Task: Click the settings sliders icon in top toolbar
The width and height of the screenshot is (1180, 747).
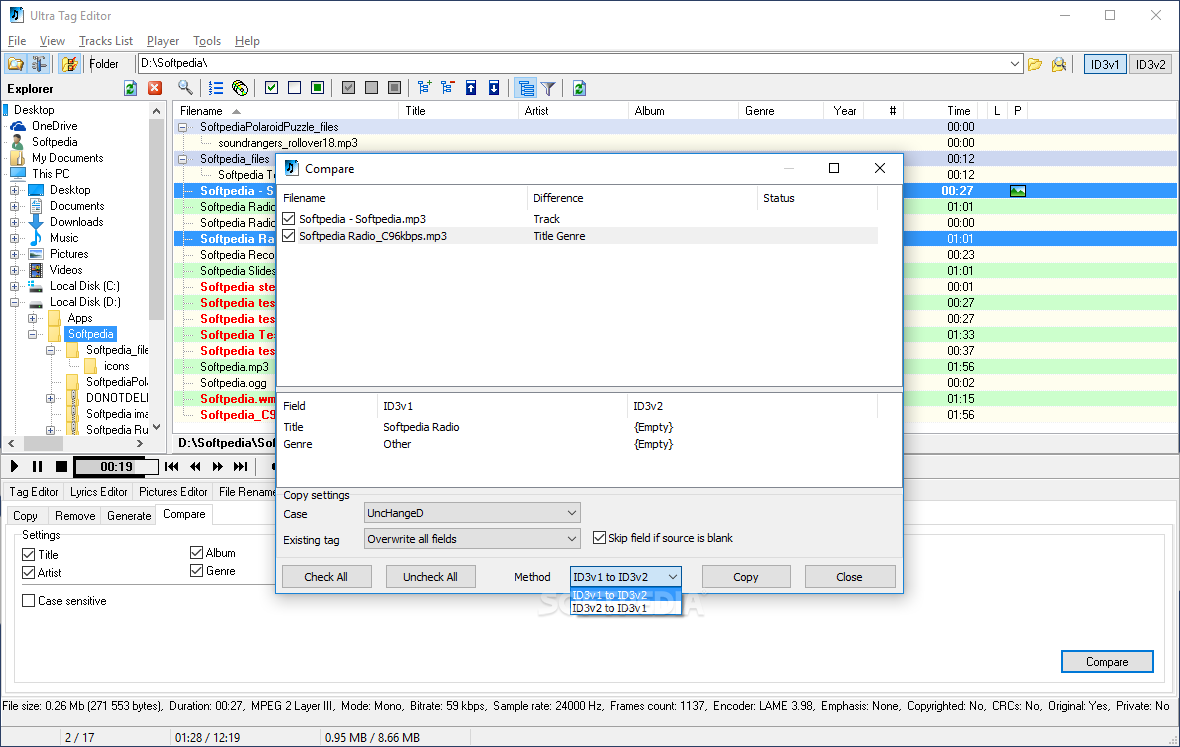Action: click(x=39, y=64)
